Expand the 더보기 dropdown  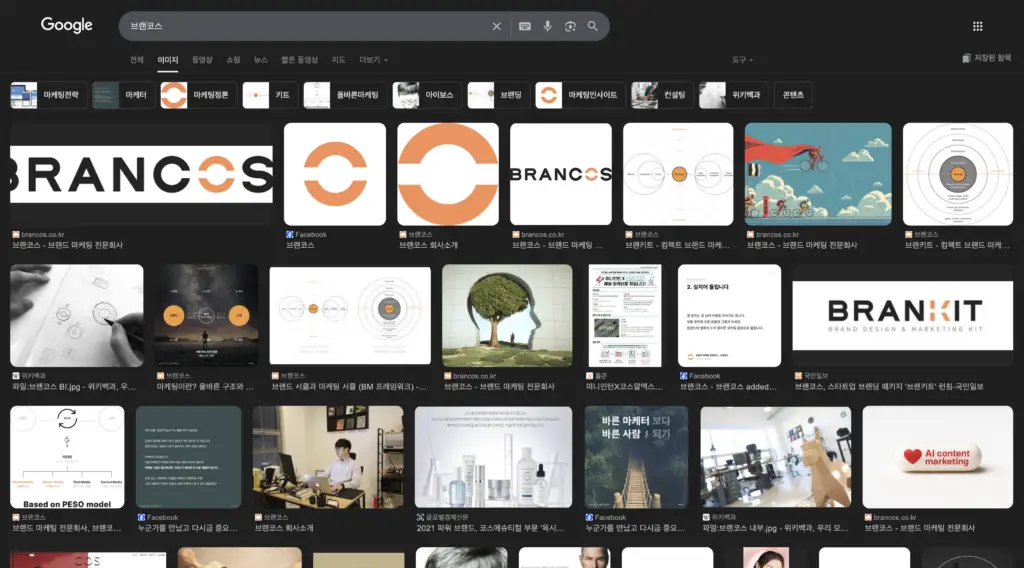point(373,59)
